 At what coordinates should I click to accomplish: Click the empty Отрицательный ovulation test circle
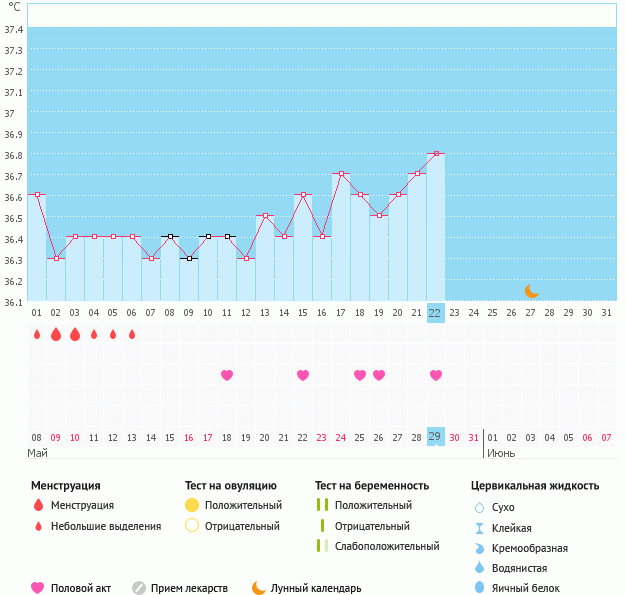192,526
